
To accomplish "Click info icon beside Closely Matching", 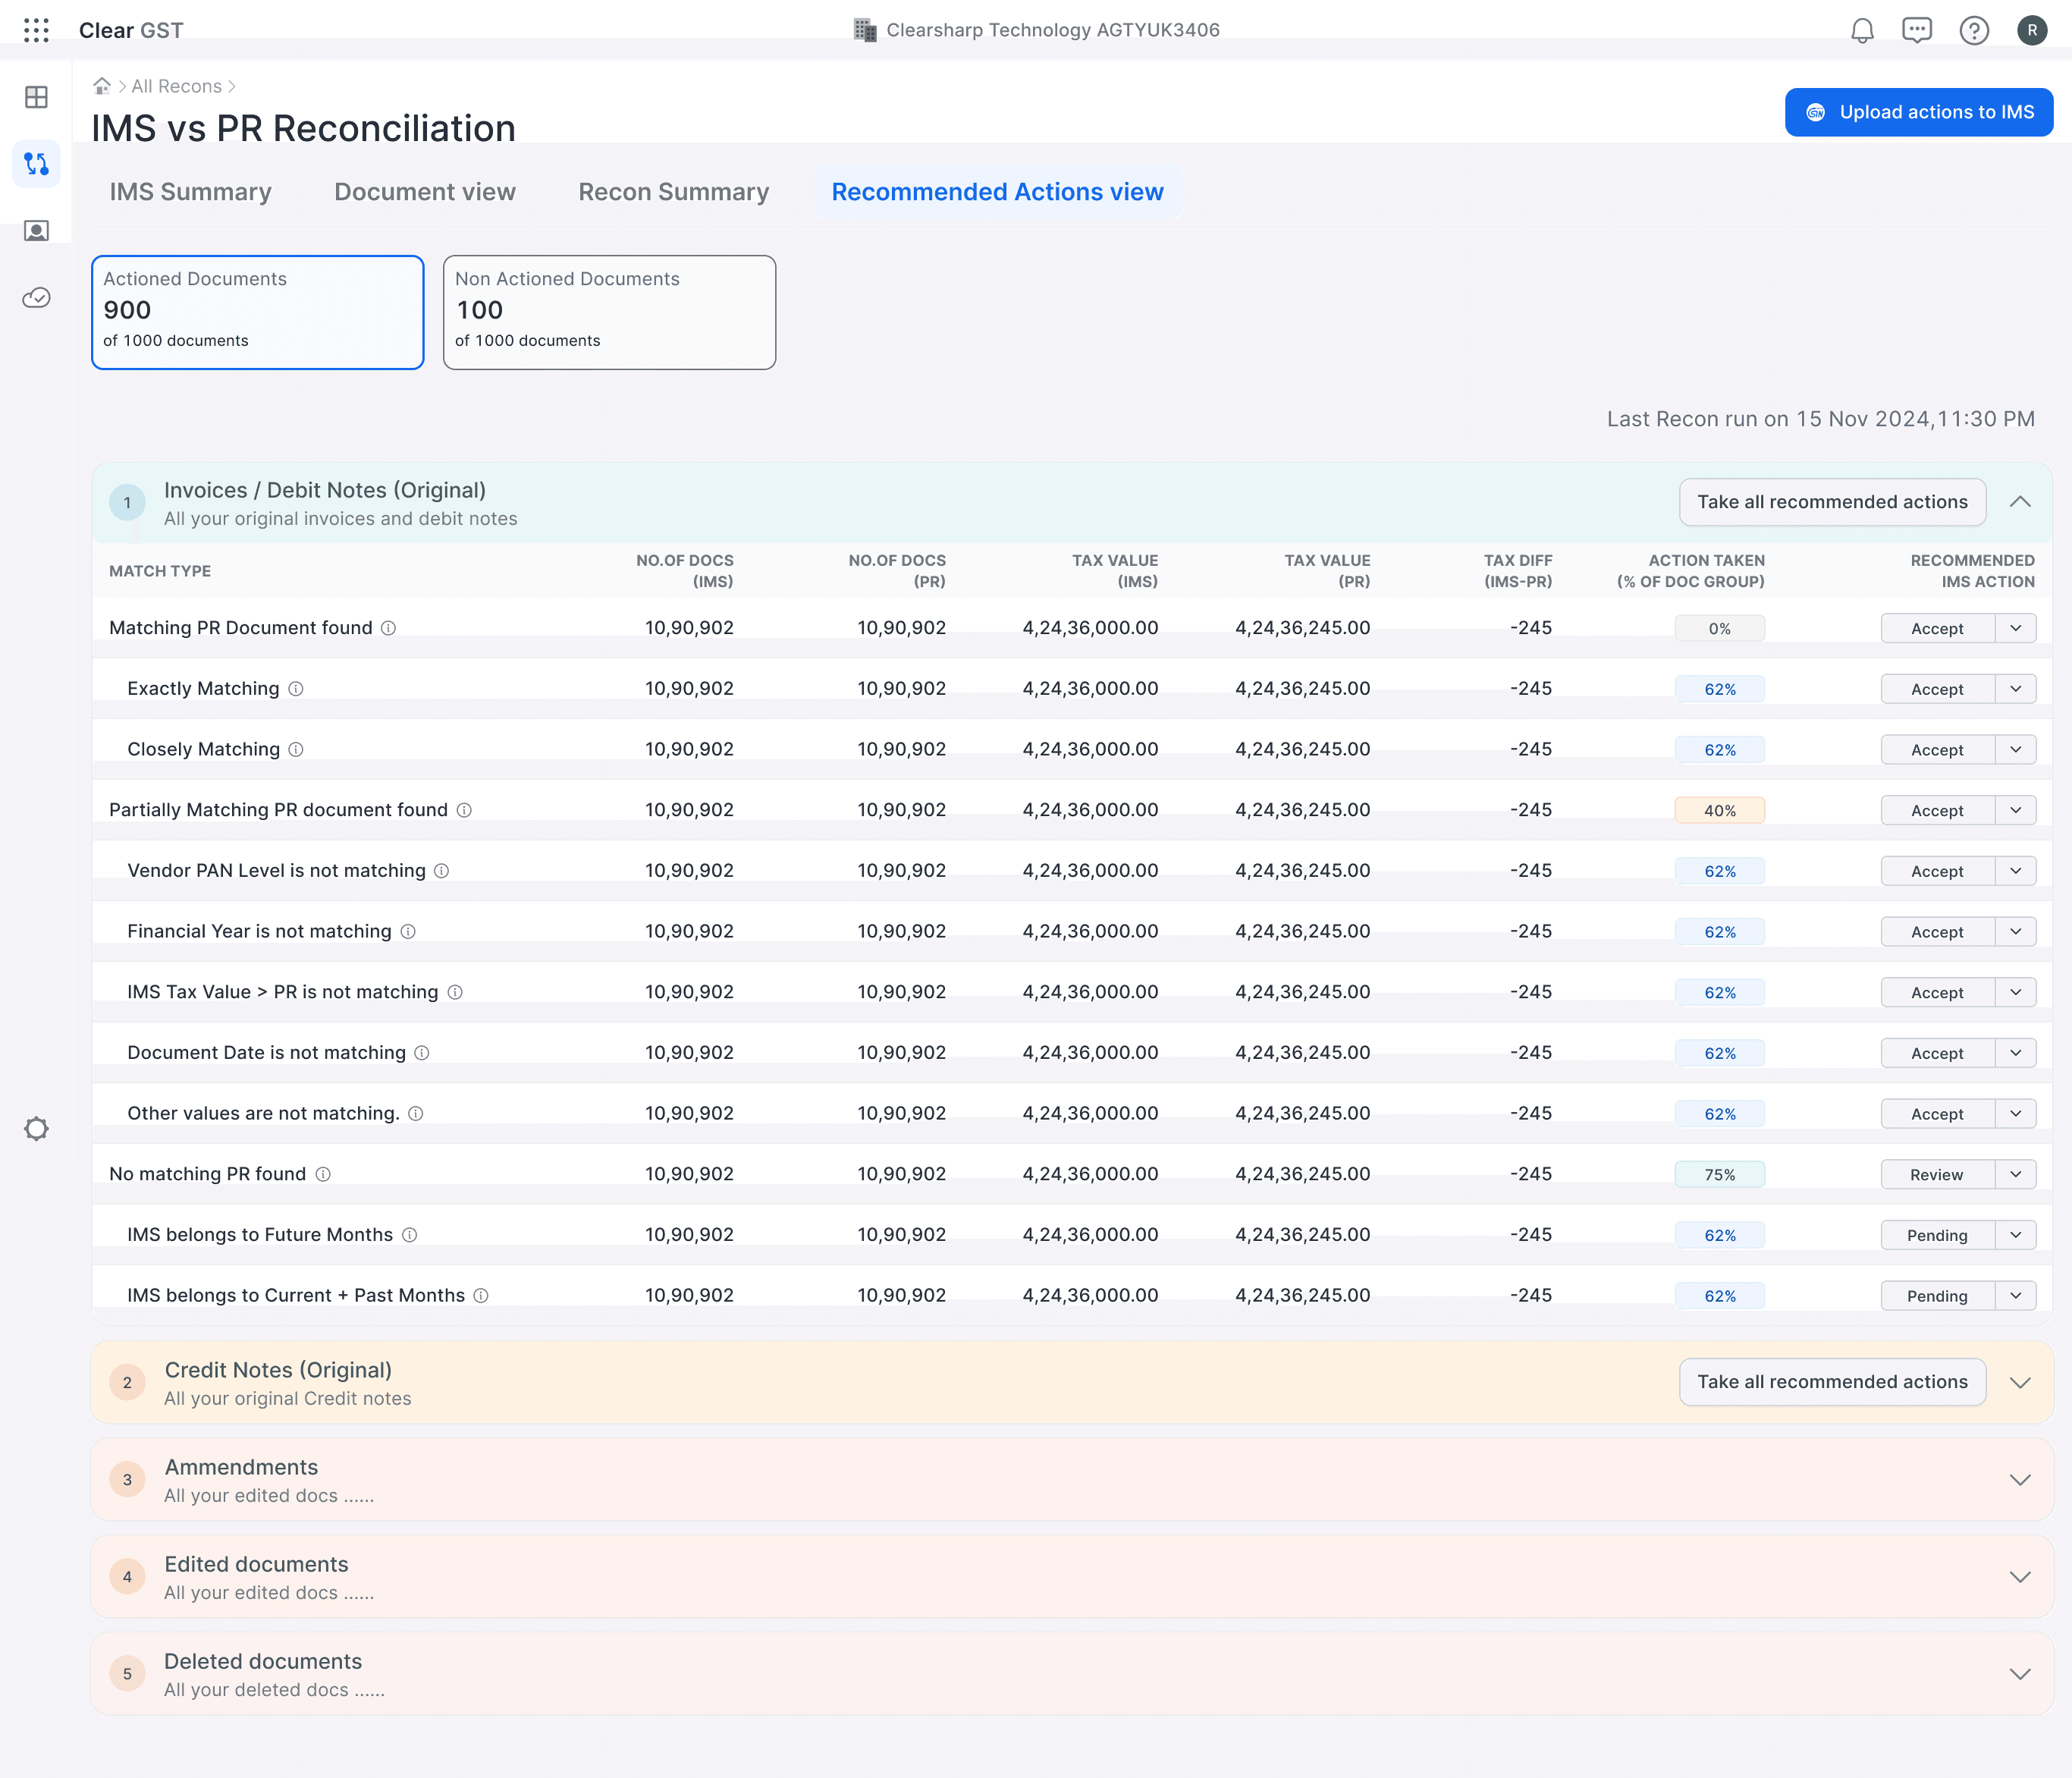I will [x=296, y=750].
